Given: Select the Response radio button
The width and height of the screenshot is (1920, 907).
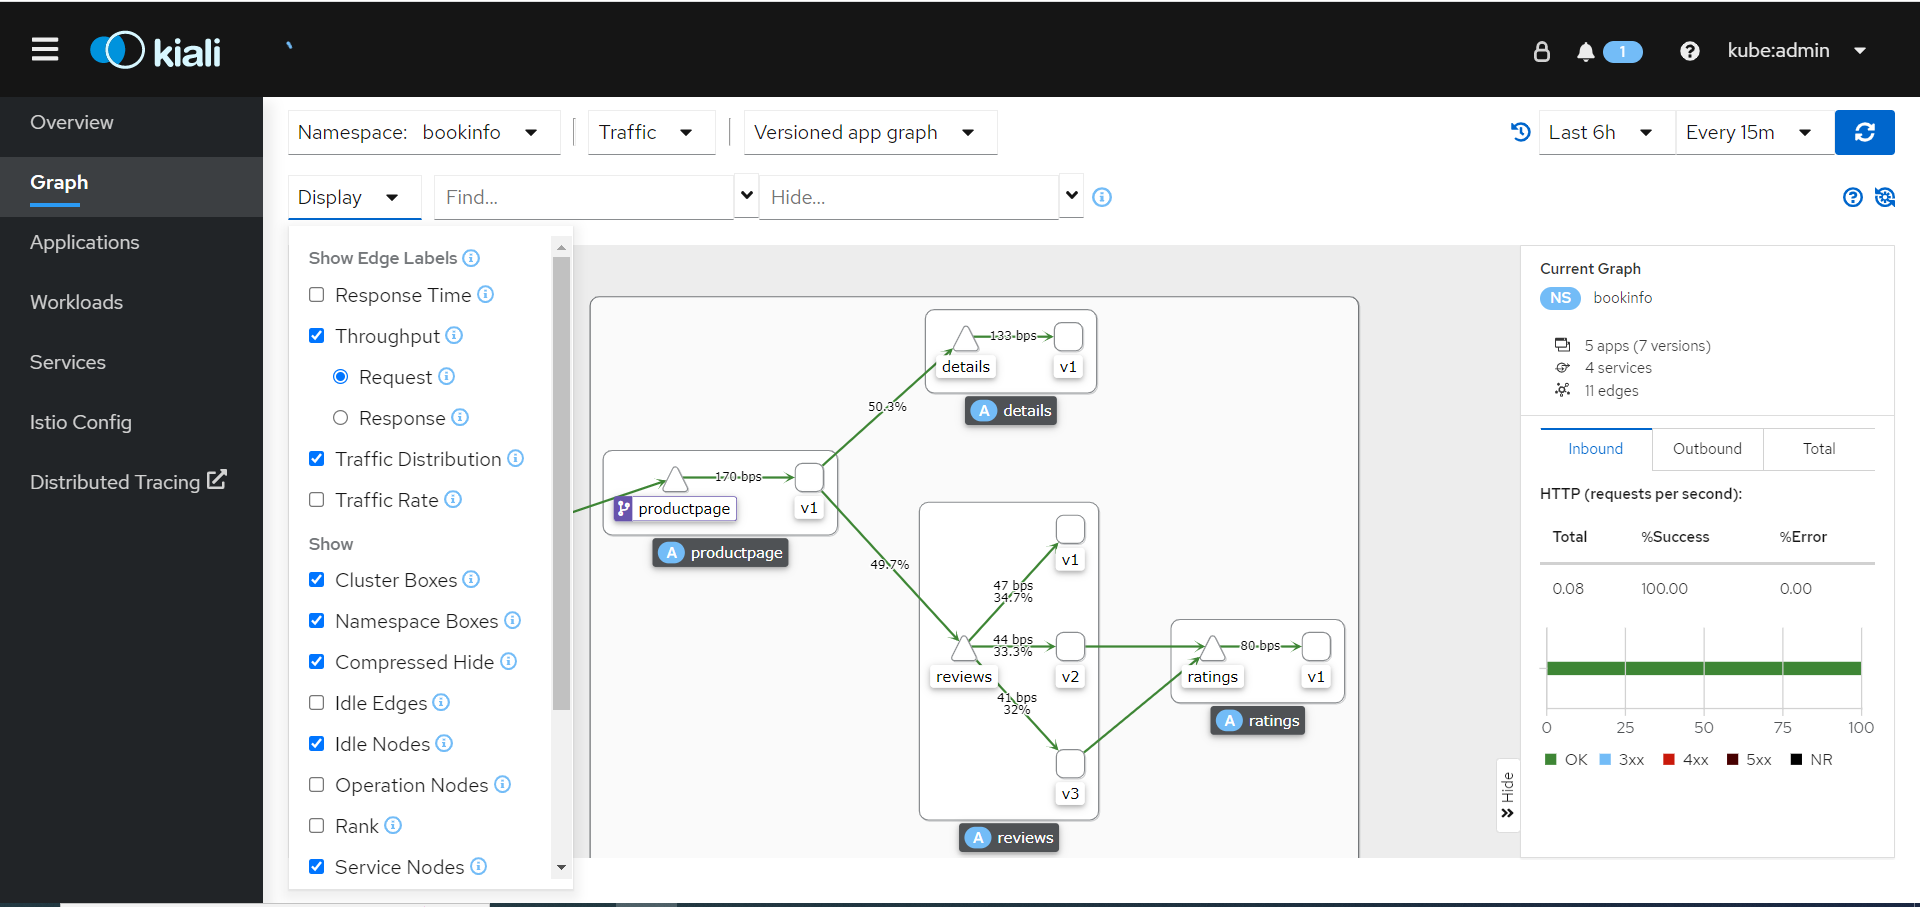Looking at the screenshot, I should [x=341, y=418].
